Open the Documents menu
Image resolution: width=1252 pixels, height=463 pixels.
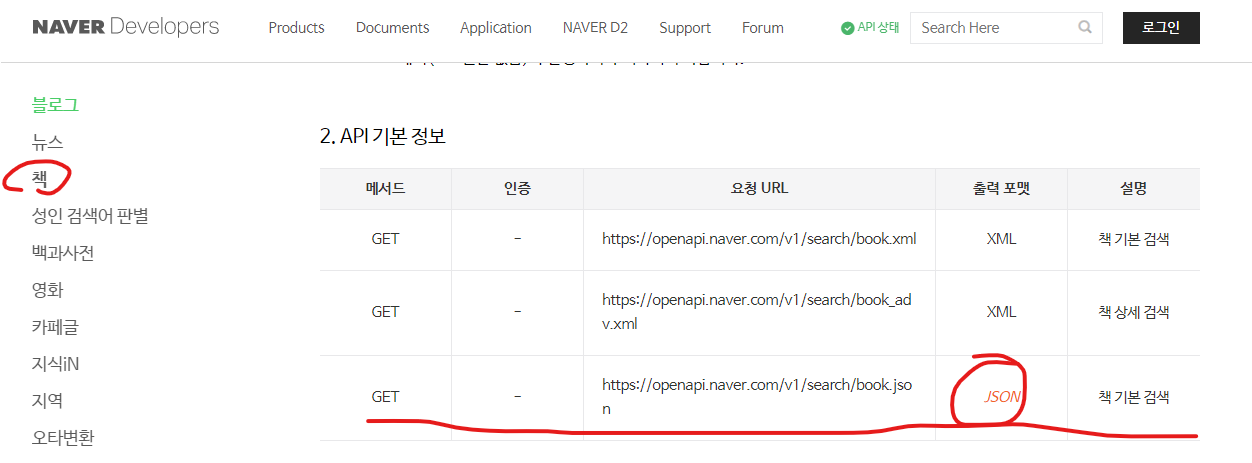click(392, 28)
